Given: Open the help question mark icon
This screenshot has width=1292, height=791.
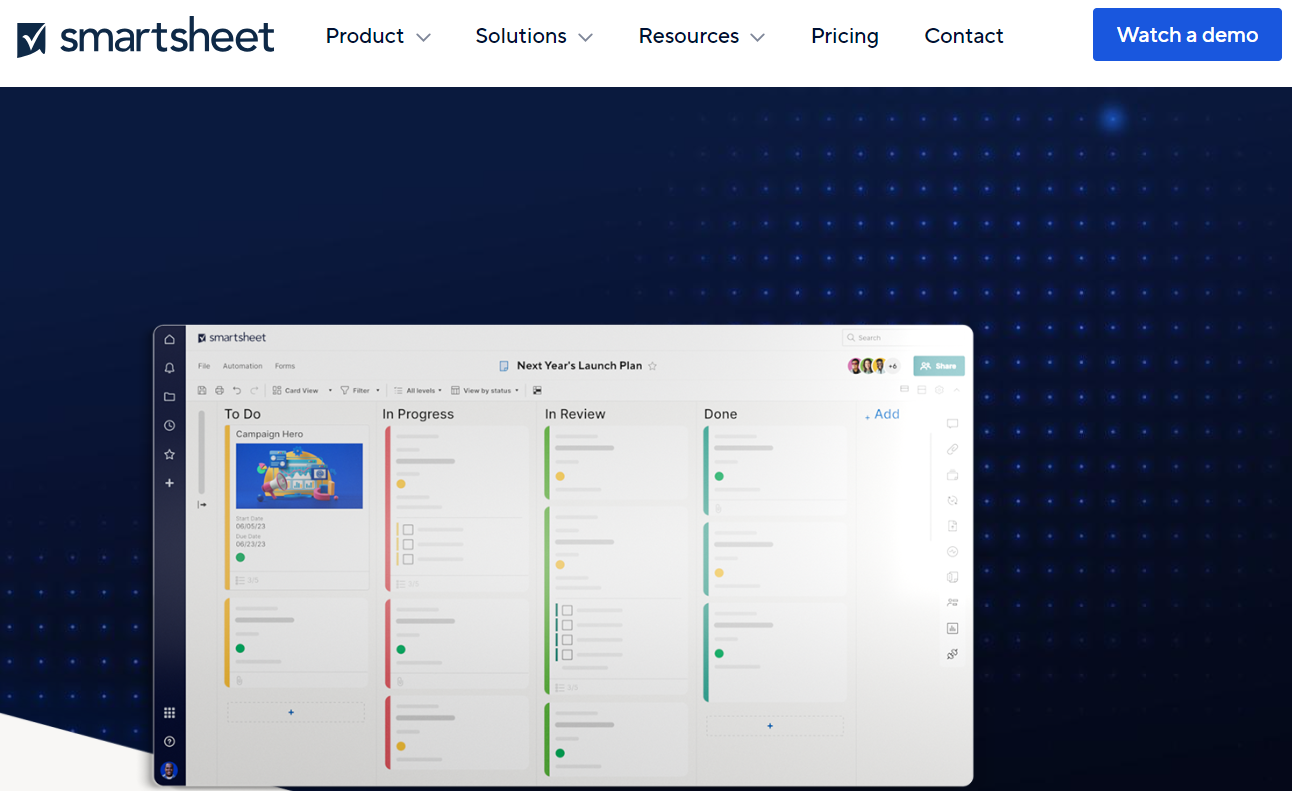Looking at the screenshot, I should coord(169,741).
